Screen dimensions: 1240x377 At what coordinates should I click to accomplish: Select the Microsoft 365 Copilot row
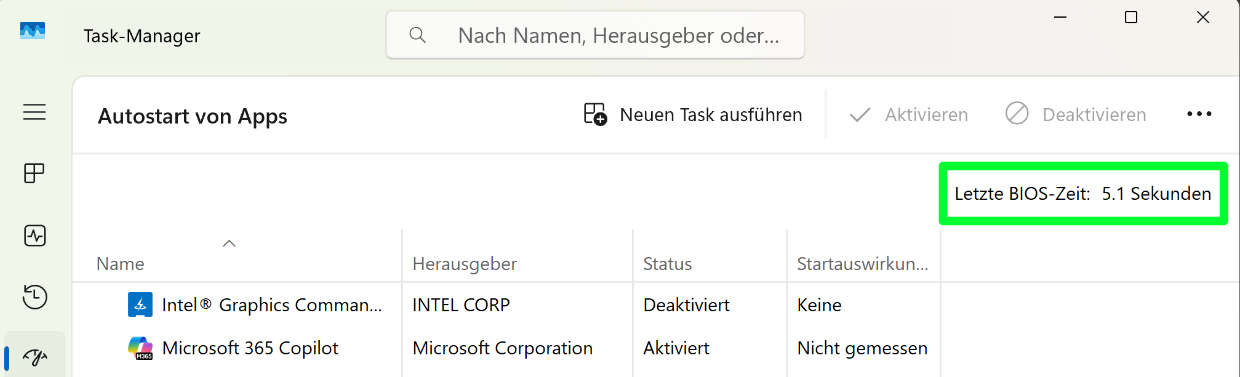[656, 348]
